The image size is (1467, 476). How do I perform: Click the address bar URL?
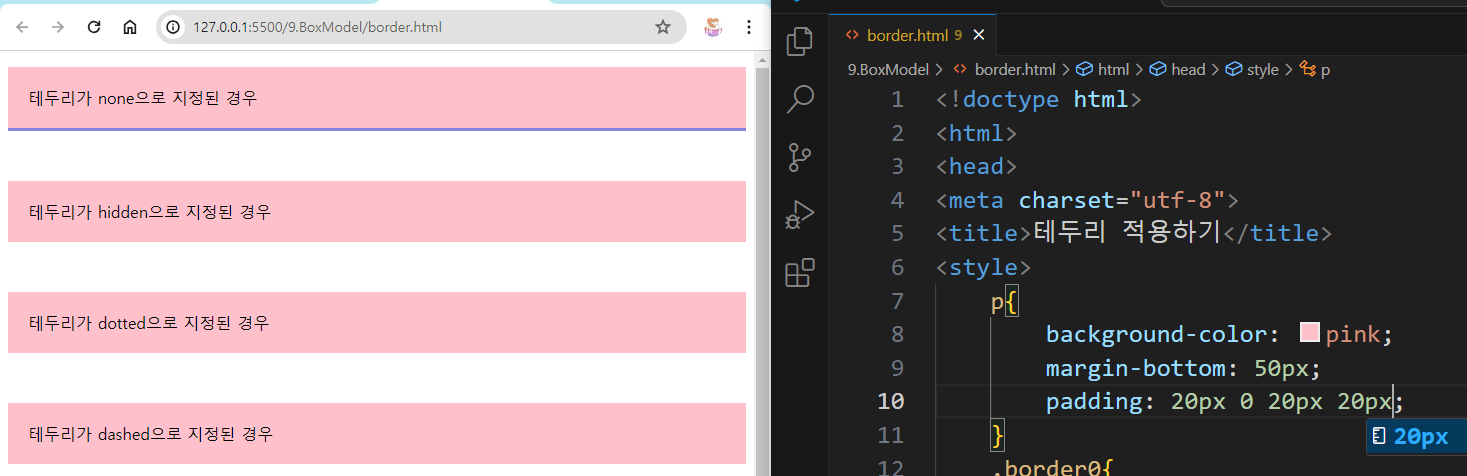click(x=317, y=28)
